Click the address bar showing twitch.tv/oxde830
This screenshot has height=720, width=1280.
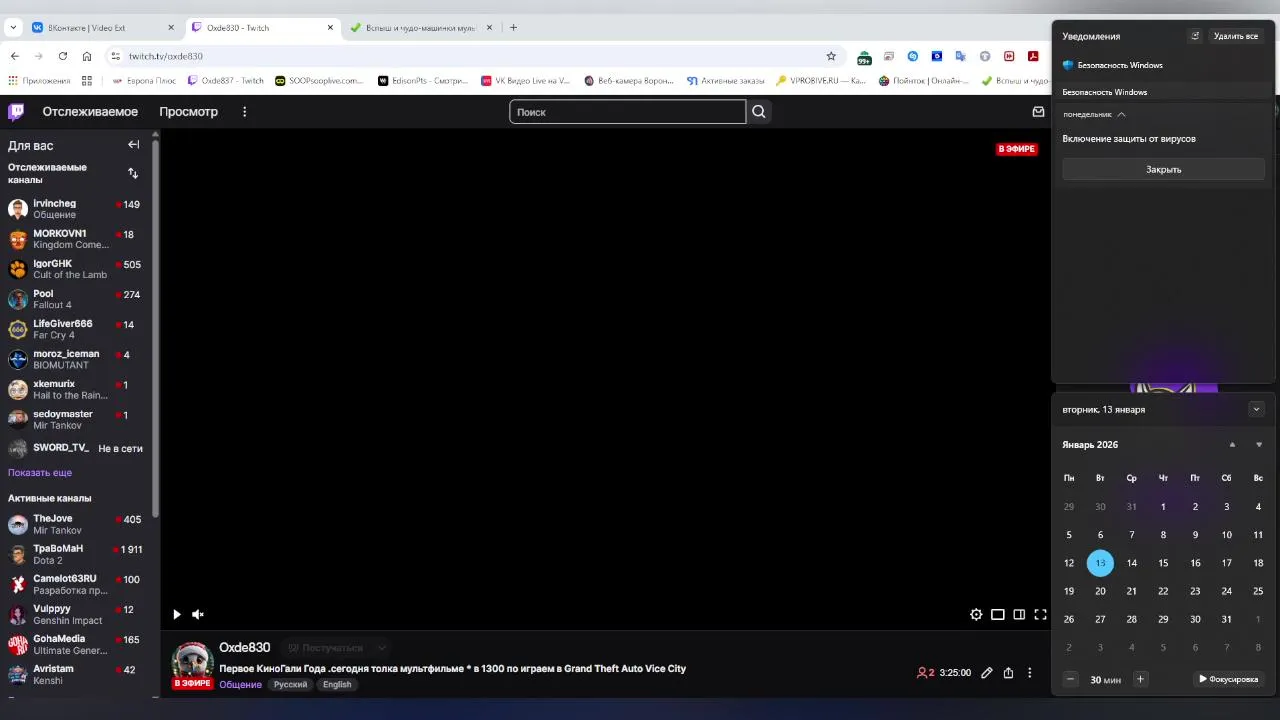(470, 56)
